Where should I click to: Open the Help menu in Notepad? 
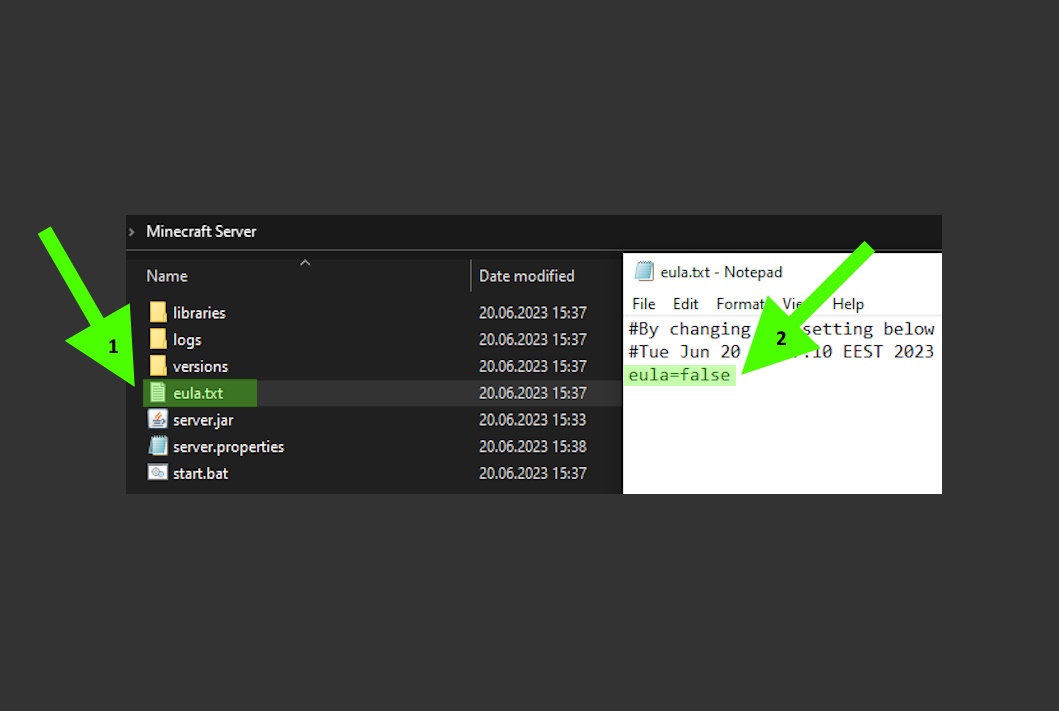coord(848,304)
